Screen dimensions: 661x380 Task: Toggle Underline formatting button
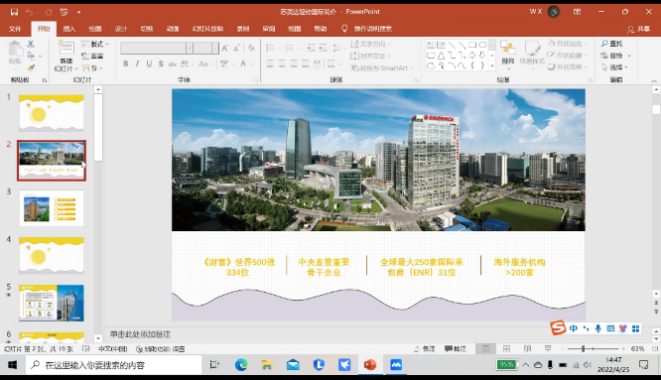pyautogui.click(x=149, y=64)
